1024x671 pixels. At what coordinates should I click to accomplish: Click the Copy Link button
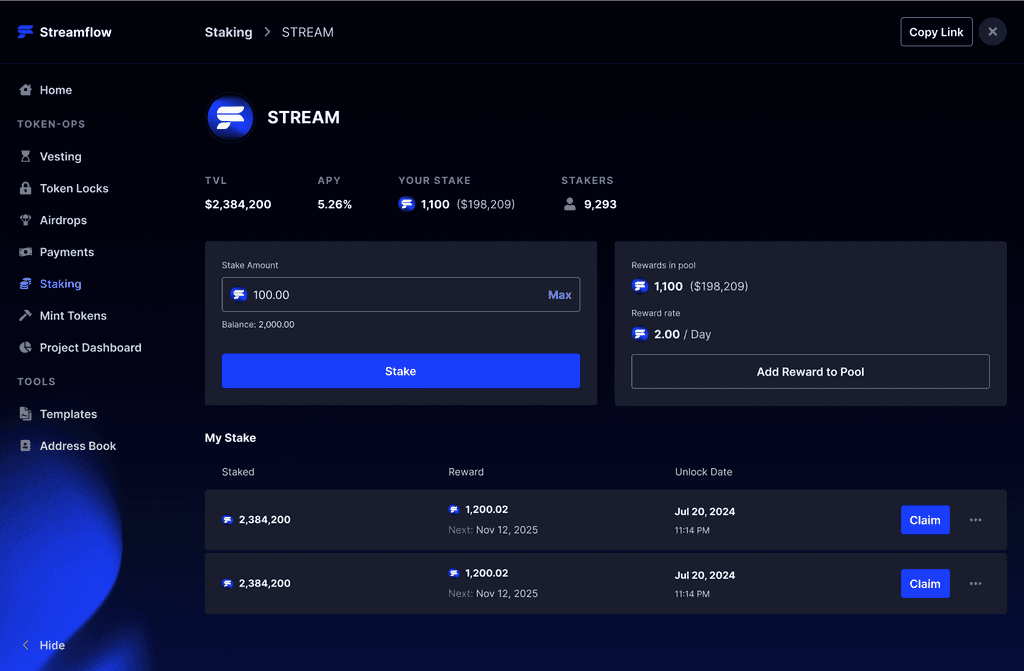click(936, 31)
